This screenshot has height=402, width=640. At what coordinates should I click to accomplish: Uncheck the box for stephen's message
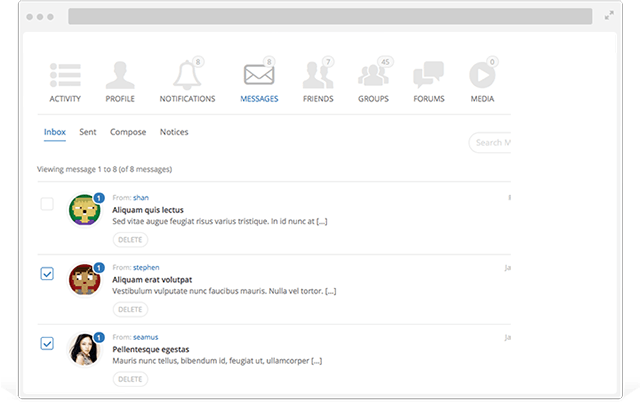pyautogui.click(x=47, y=274)
